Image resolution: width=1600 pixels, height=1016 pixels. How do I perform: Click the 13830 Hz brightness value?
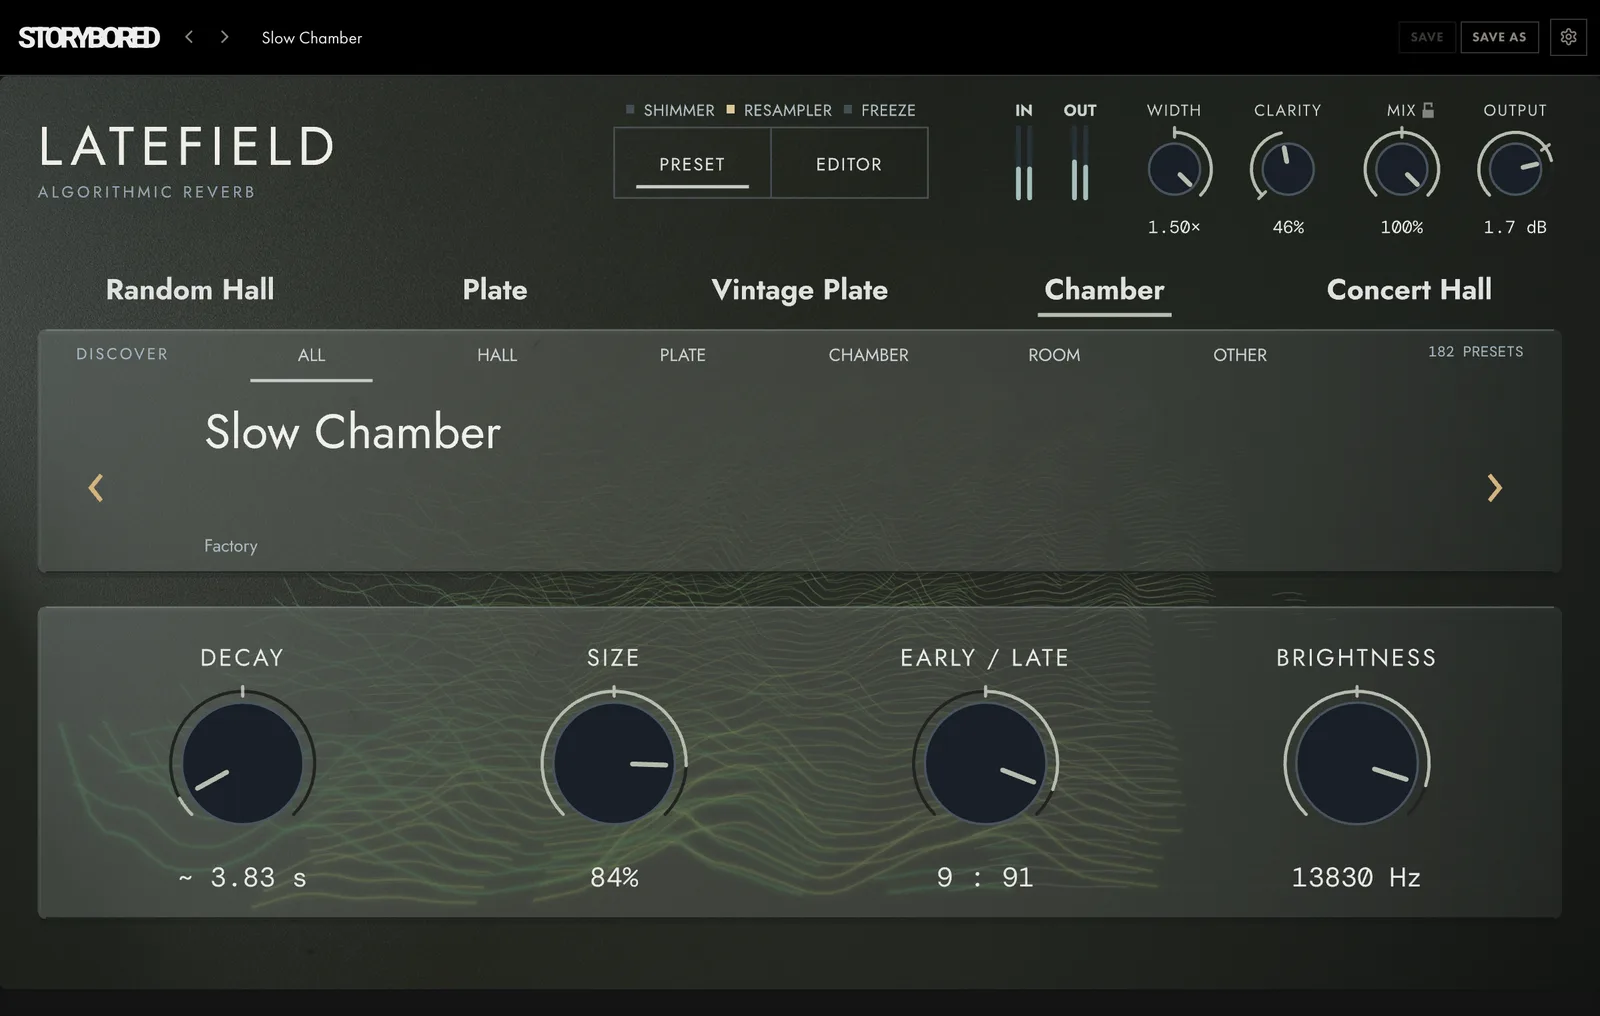(x=1356, y=877)
